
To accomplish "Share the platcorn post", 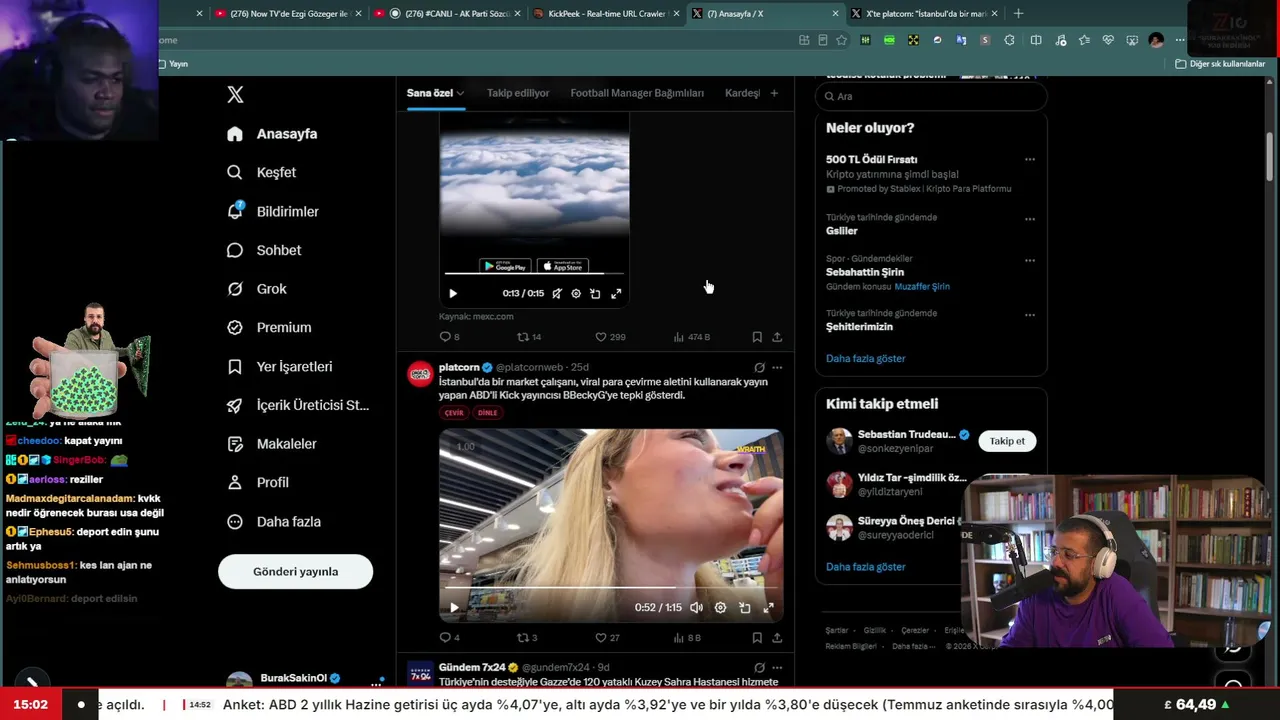I will click(x=777, y=638).
